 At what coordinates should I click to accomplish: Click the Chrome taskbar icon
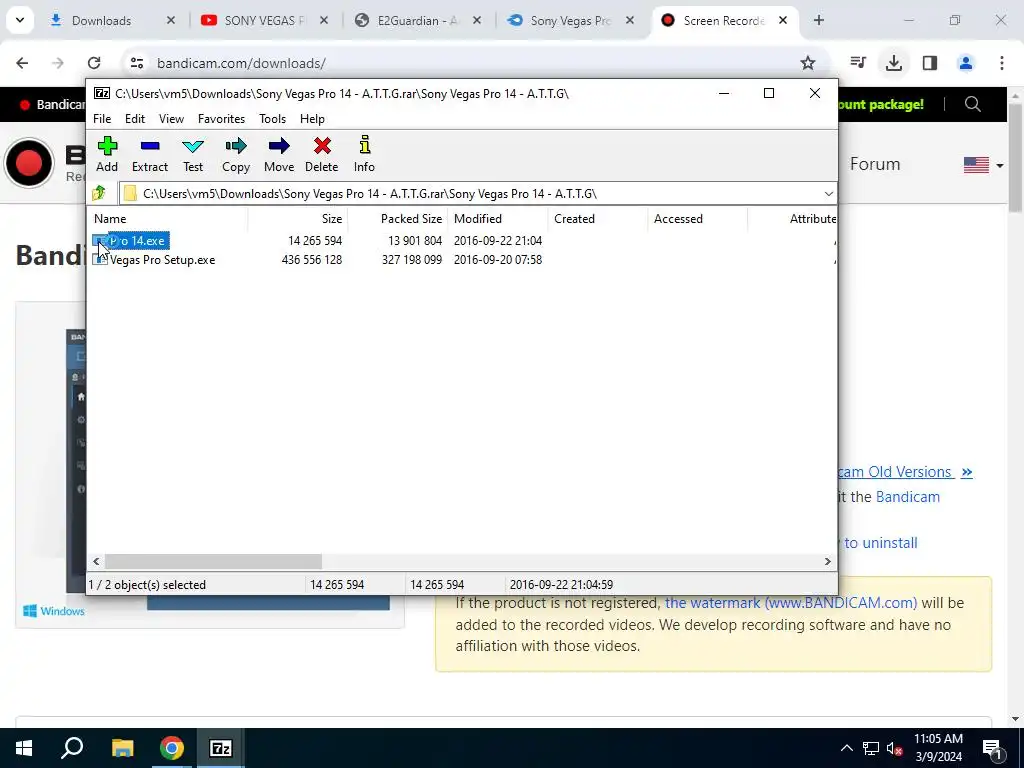coord(172,748)
